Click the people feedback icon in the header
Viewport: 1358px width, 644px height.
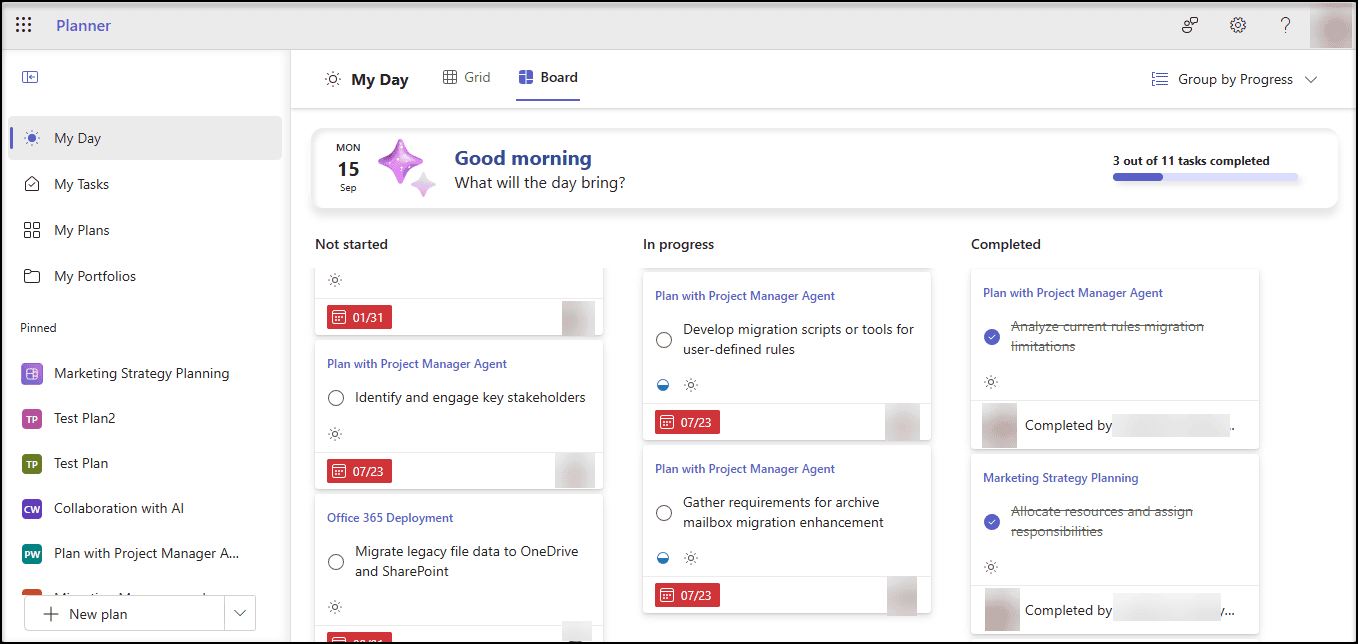pyautogui.click(x=1190, y=25)
